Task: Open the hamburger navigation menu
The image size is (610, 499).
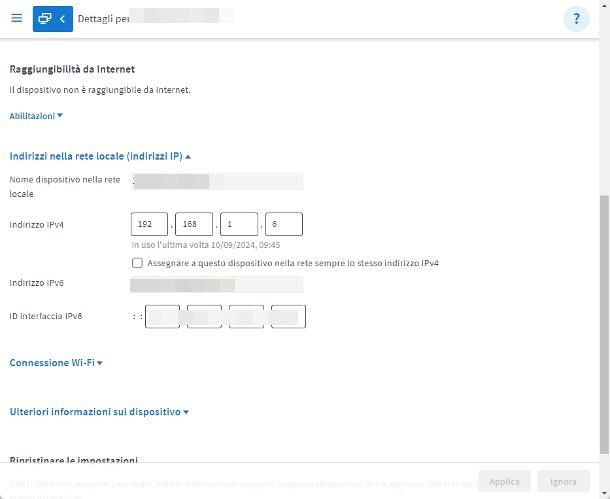Action: click(16, 19)
